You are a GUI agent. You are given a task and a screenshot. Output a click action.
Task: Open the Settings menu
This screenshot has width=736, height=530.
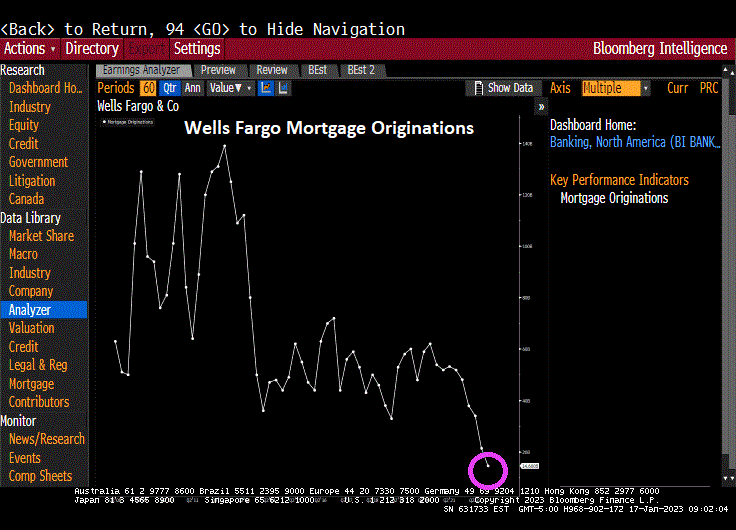pyautogui.click(x=197, y=48)
